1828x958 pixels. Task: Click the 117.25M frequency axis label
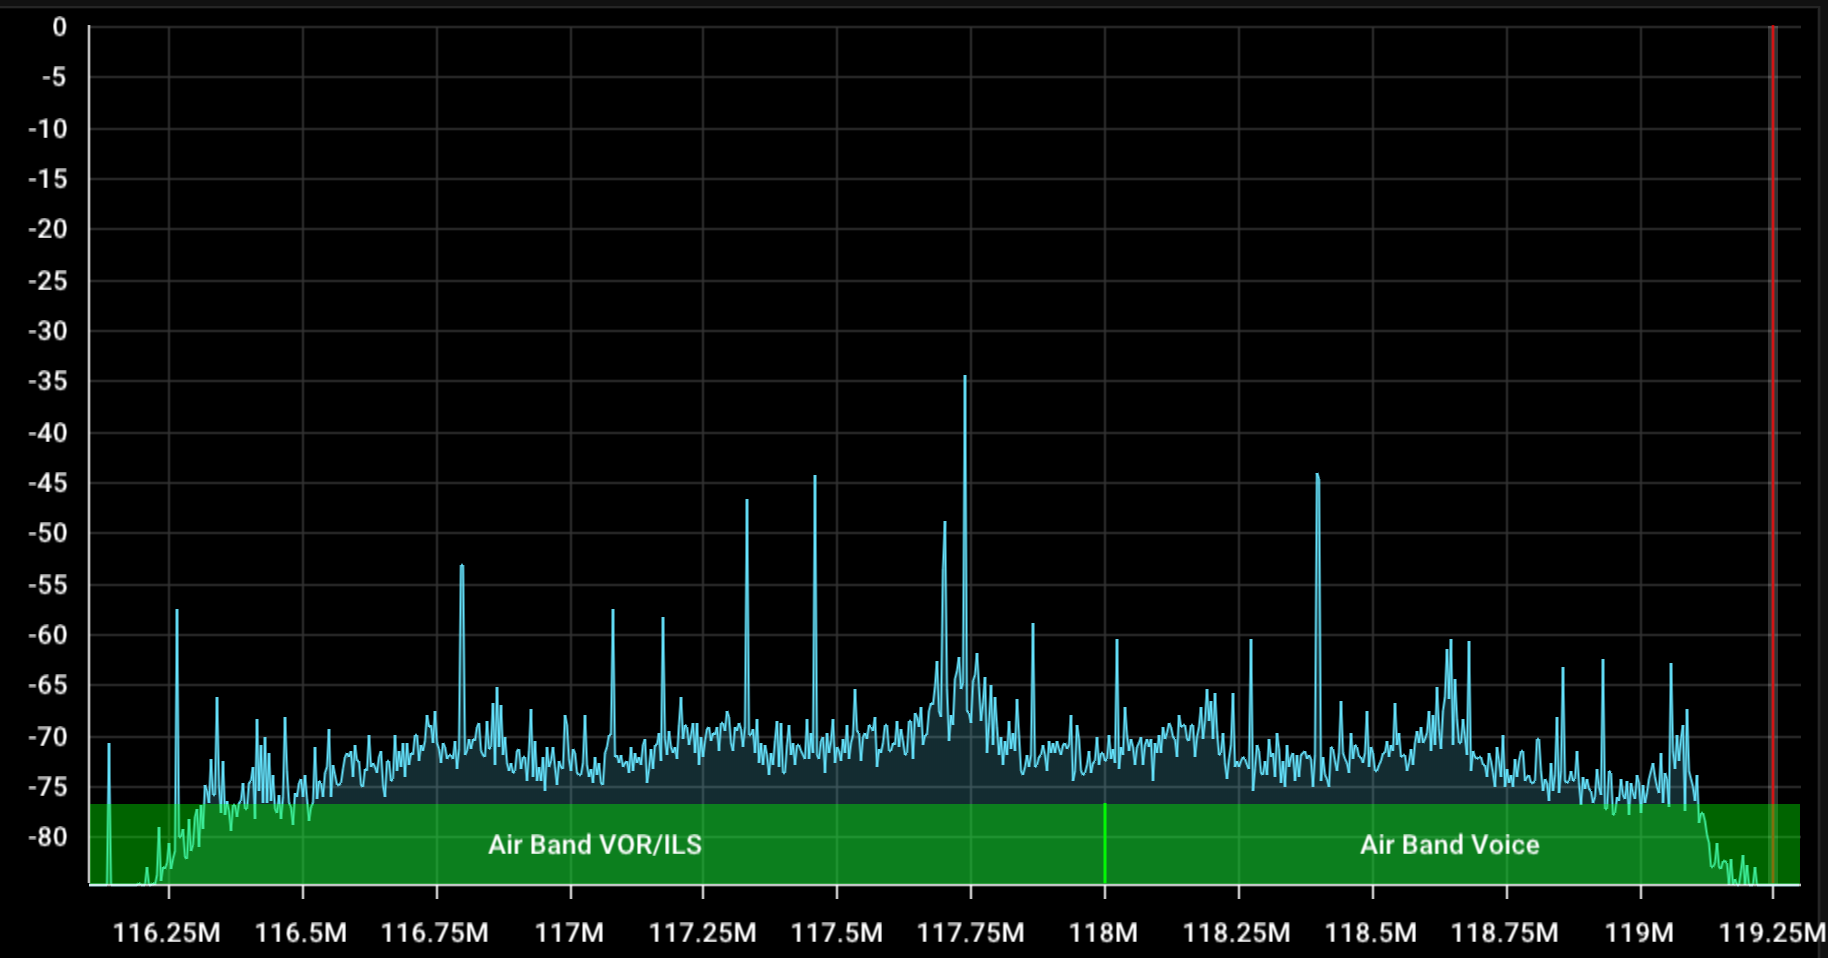(x=702, y=933)
